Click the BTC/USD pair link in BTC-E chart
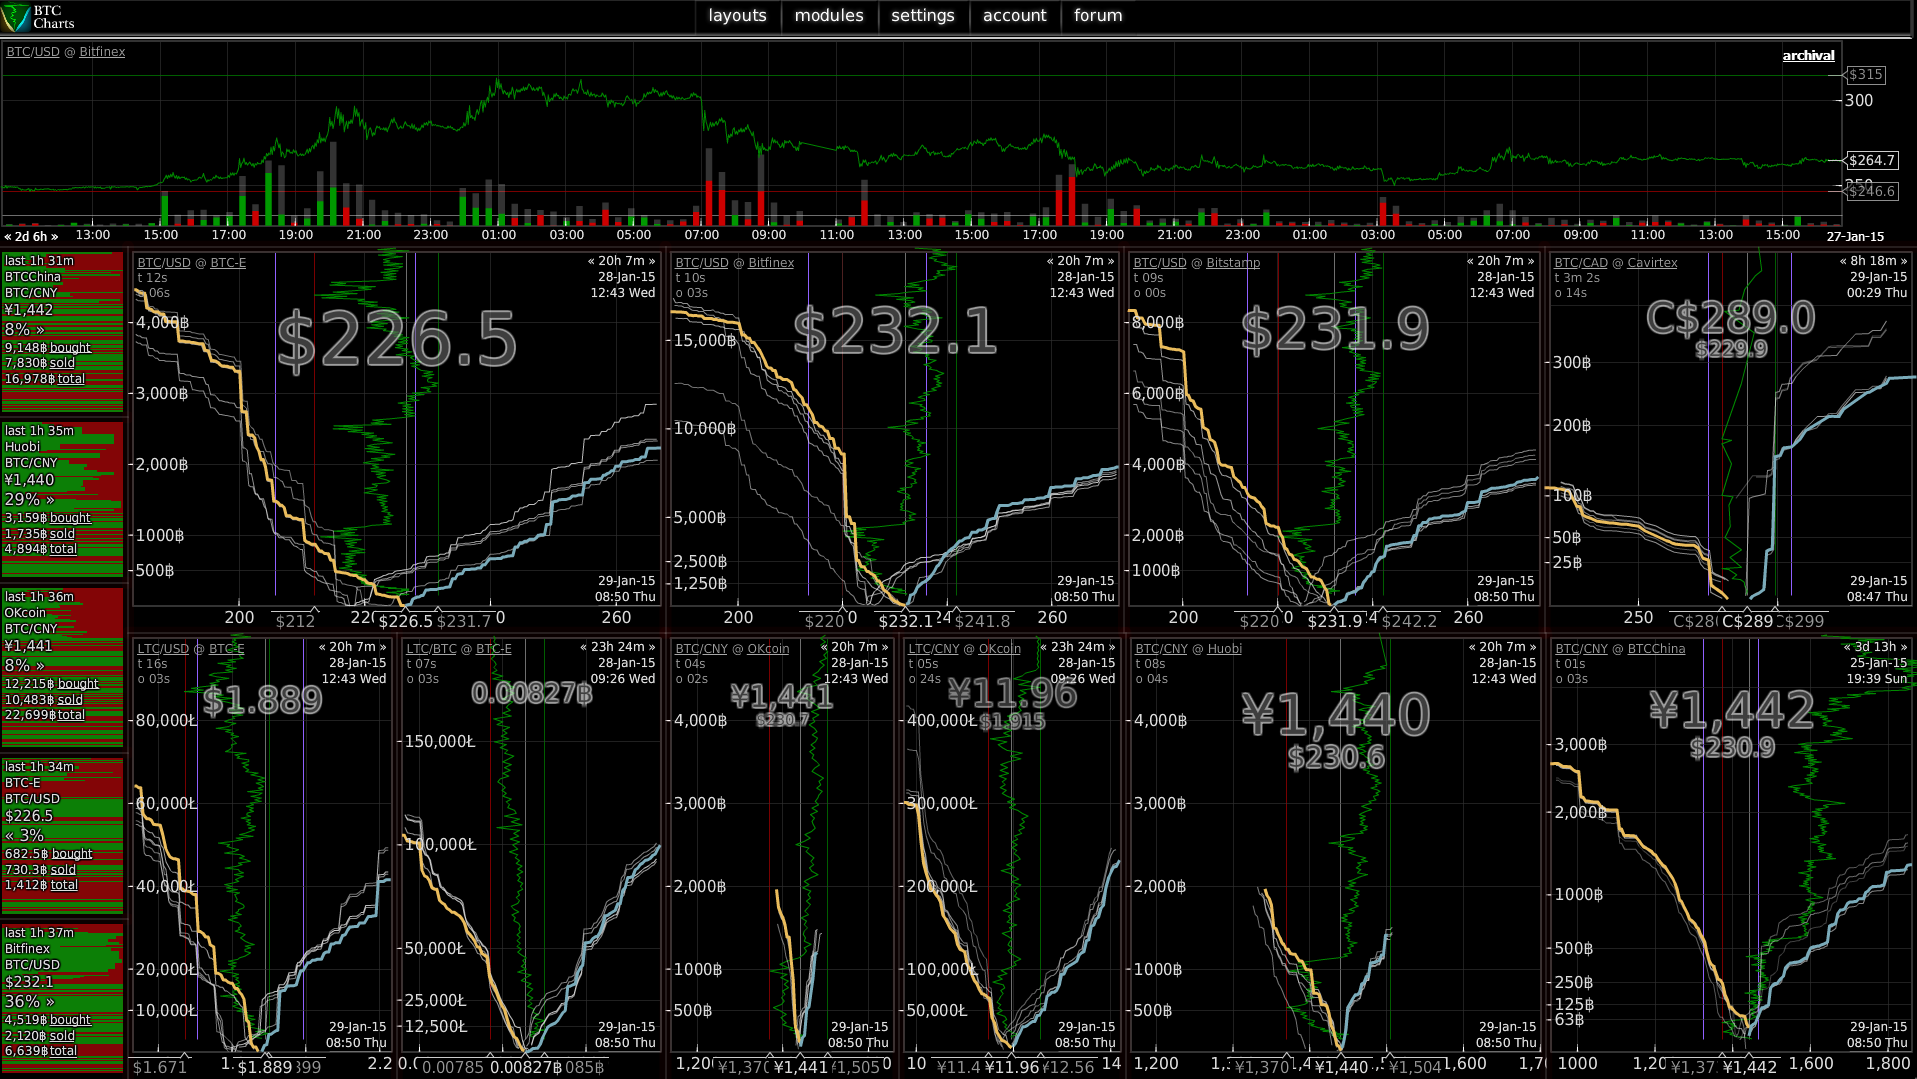 [x=164, y=263]
